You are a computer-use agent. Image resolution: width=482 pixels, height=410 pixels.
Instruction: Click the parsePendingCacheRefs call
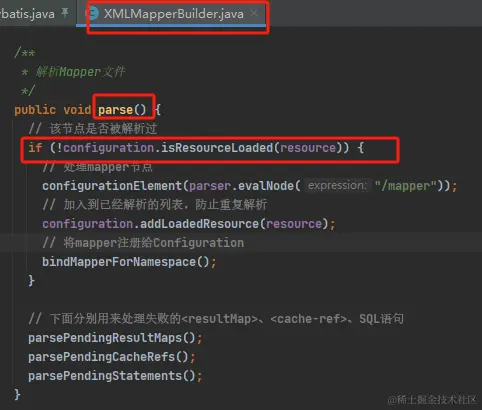(101, 357)
